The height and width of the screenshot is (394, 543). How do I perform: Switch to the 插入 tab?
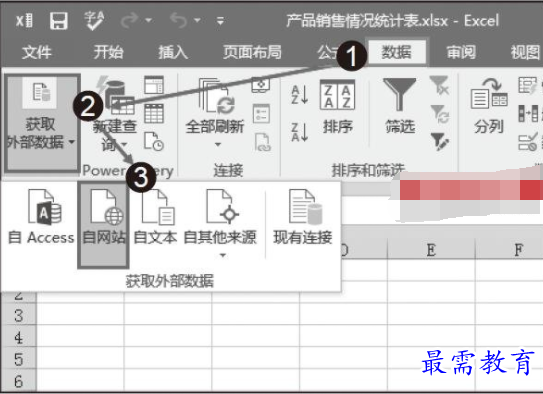point(173,52)
